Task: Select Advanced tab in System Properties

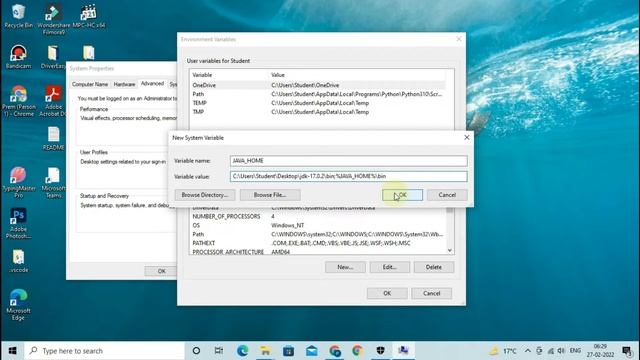Action: point(152,84)
